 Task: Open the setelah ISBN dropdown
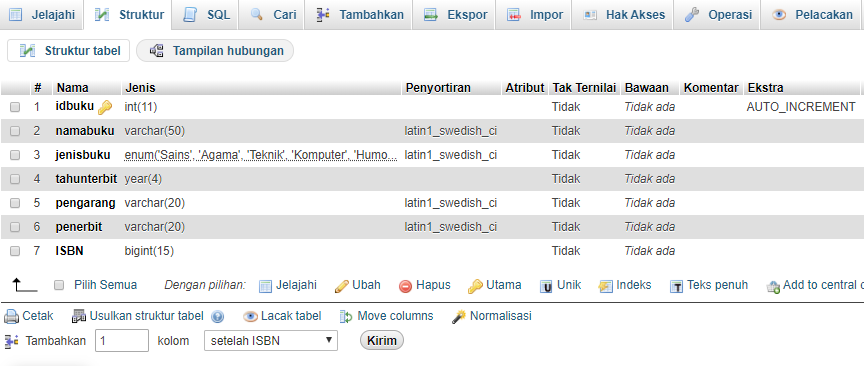point(271,341)
